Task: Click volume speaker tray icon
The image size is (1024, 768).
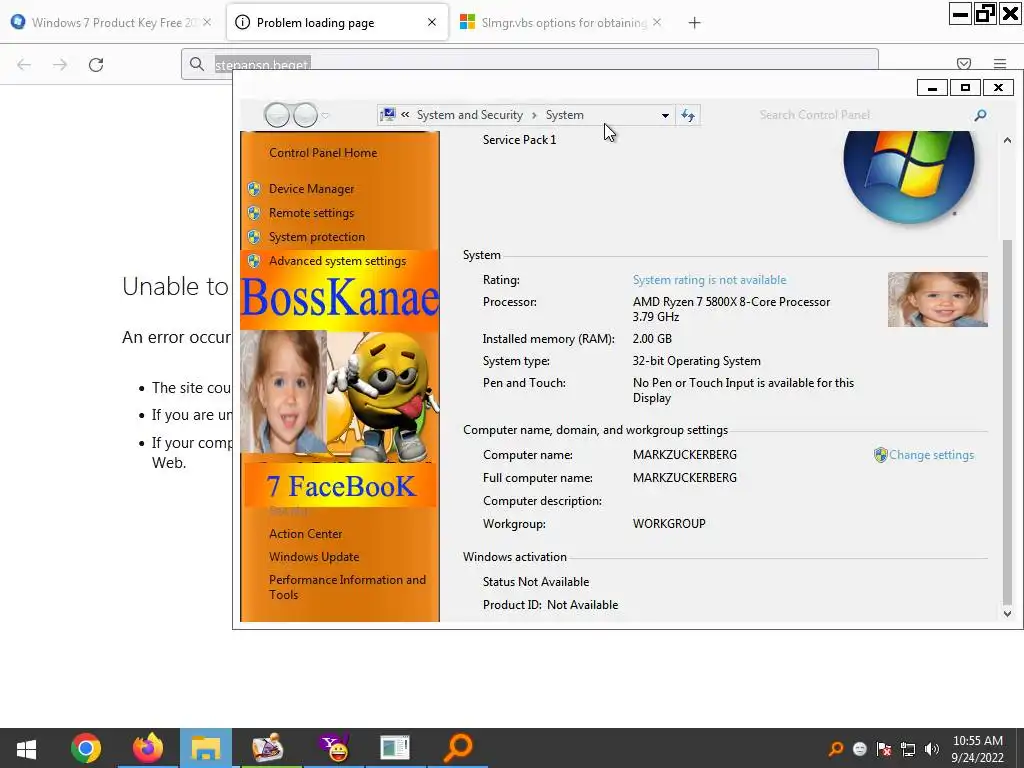Action: tap(932, 749)
